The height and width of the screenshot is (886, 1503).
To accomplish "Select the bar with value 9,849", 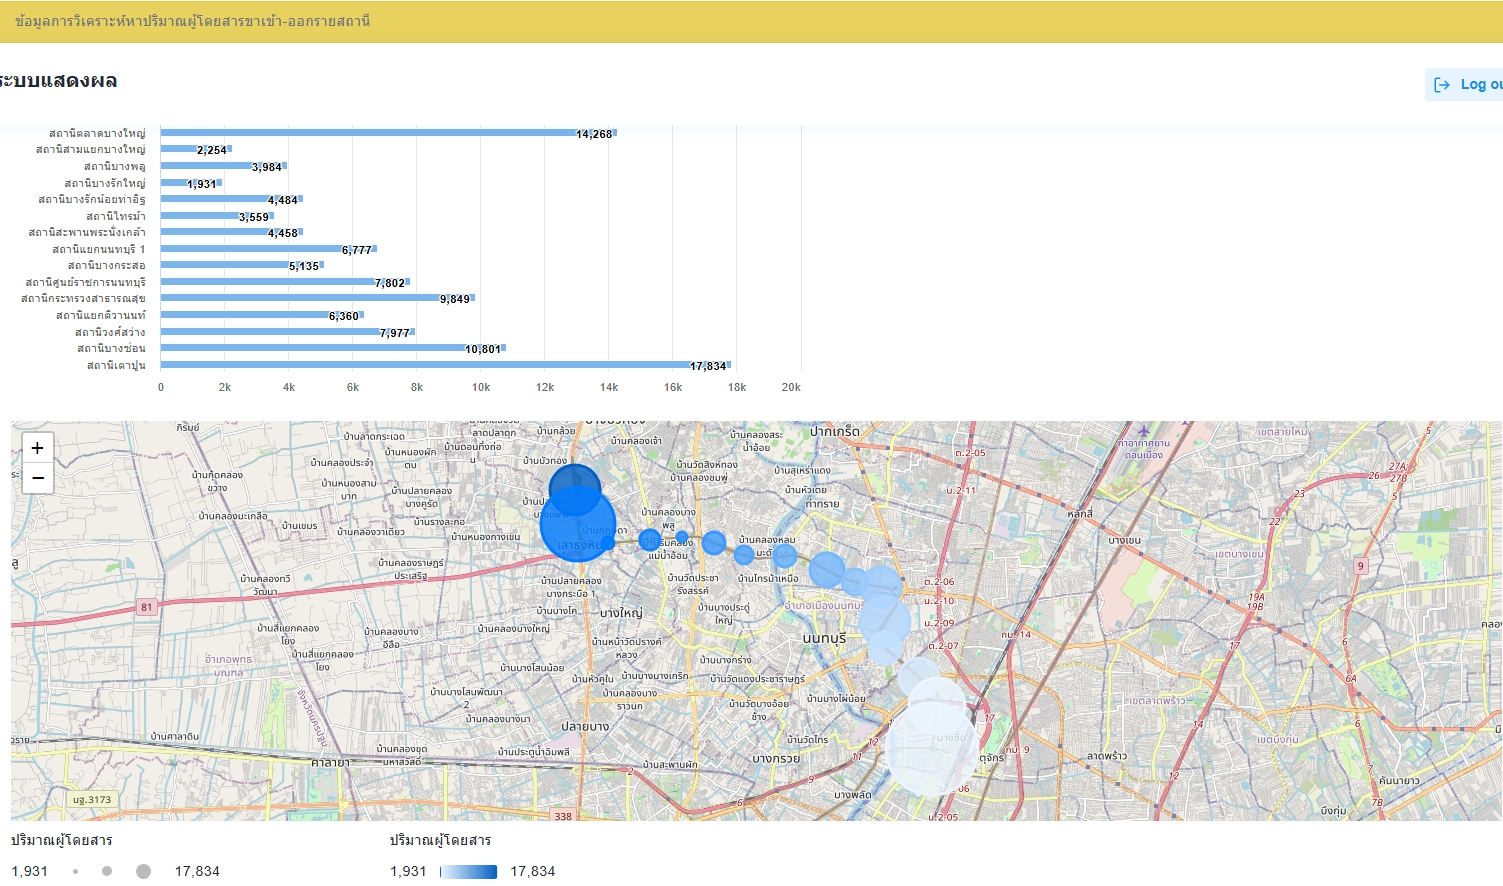I will coord(317,298).
